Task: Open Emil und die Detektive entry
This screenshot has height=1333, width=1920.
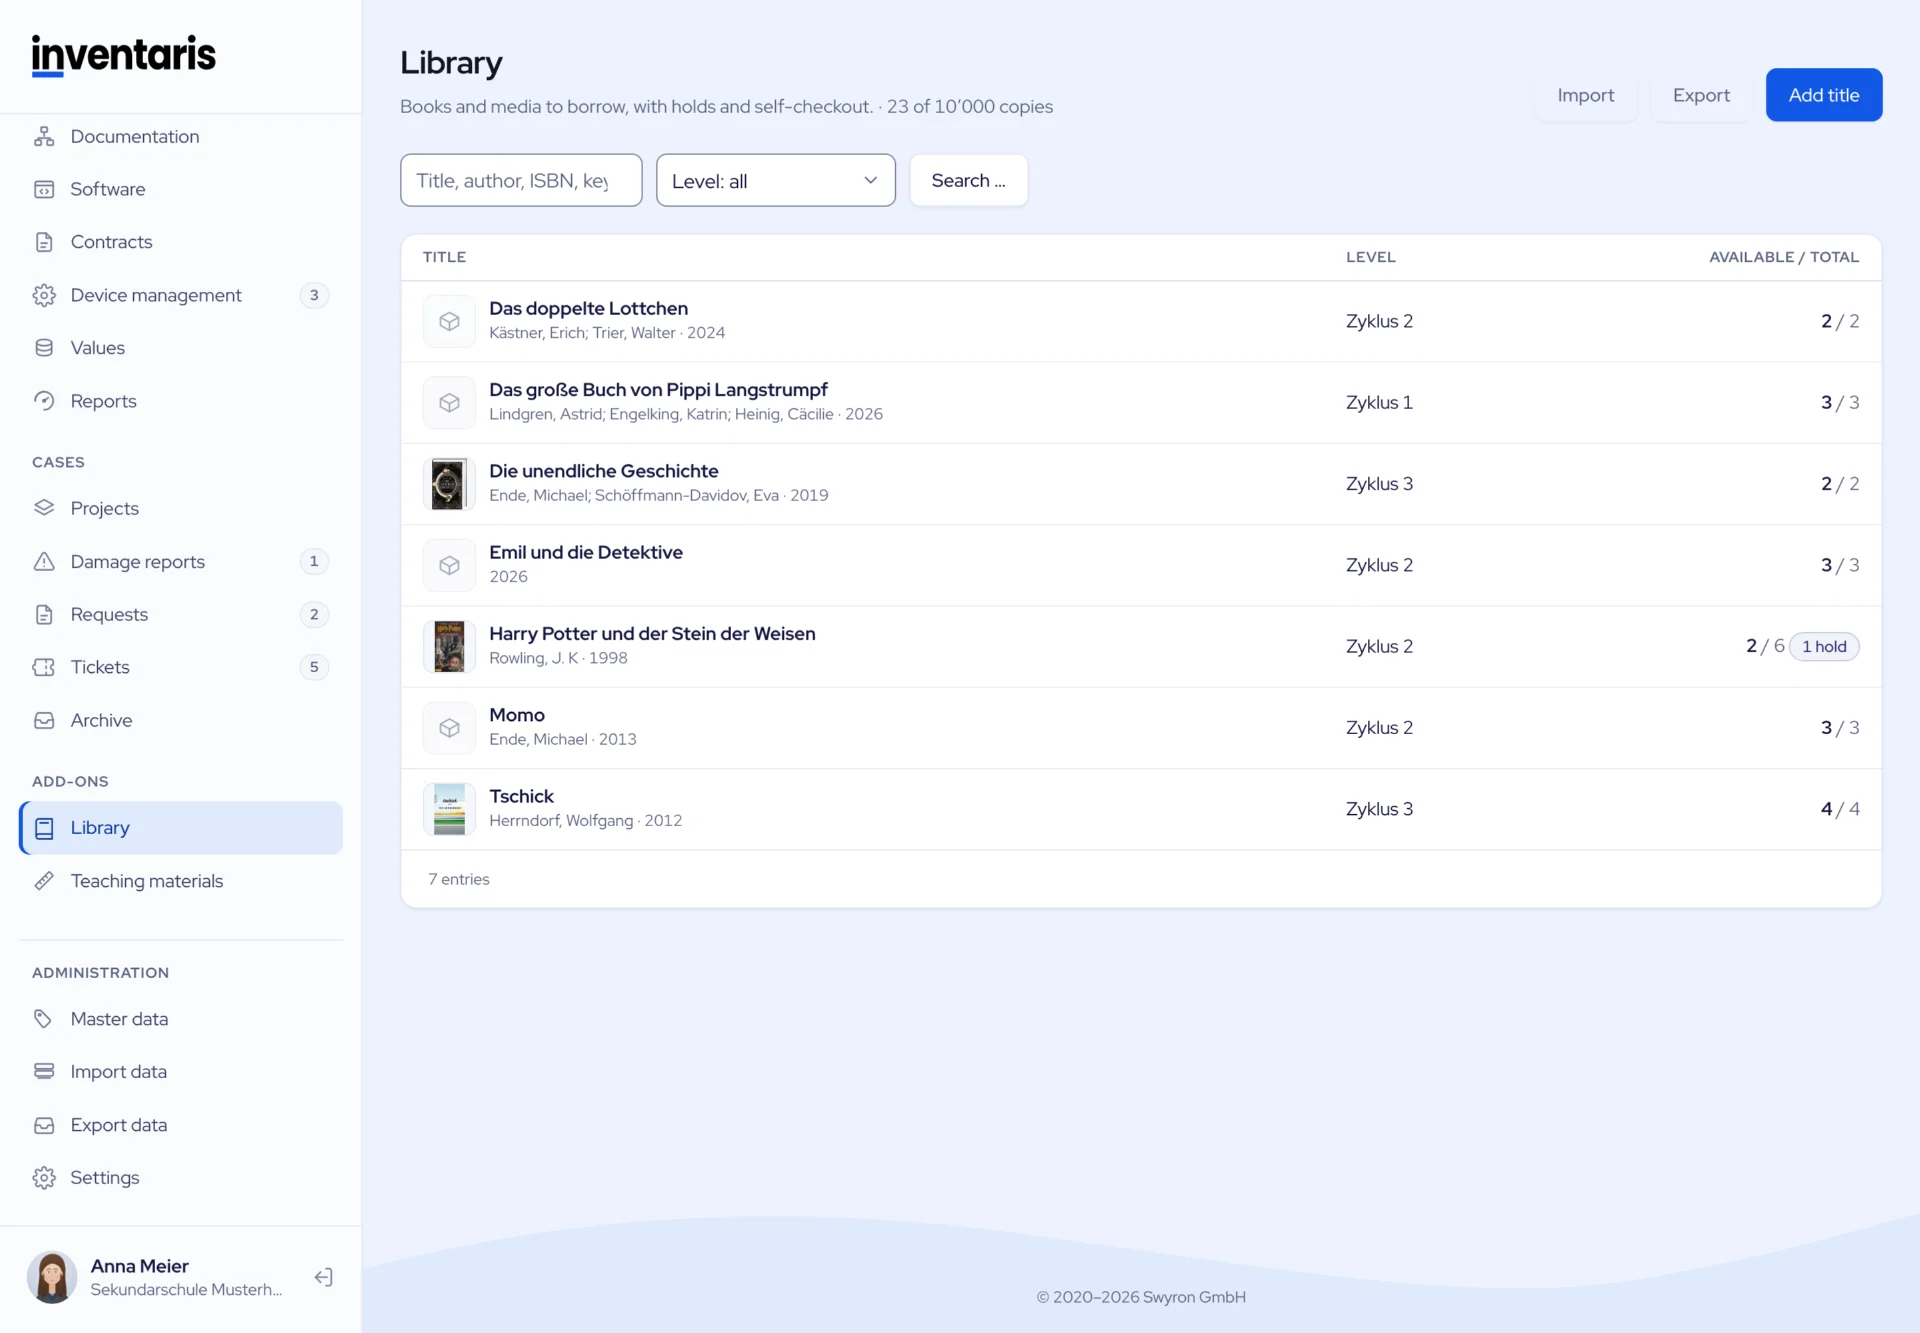Action: (x=585, y=552)
